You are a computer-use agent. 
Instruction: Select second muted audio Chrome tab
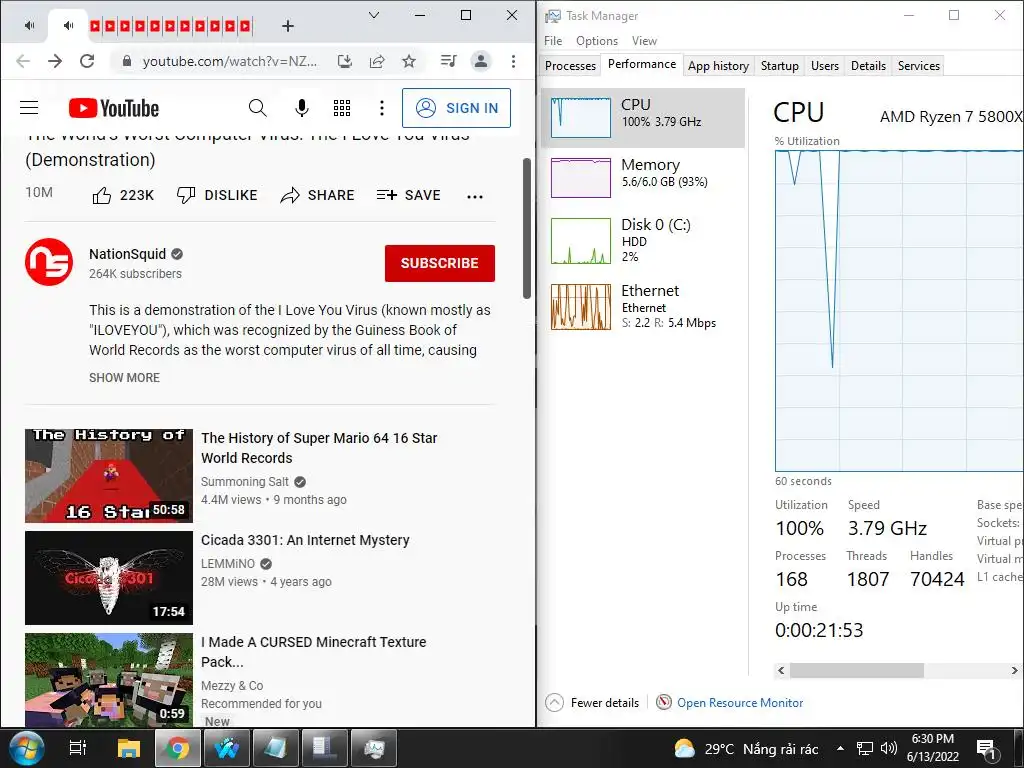pos(68,26)
